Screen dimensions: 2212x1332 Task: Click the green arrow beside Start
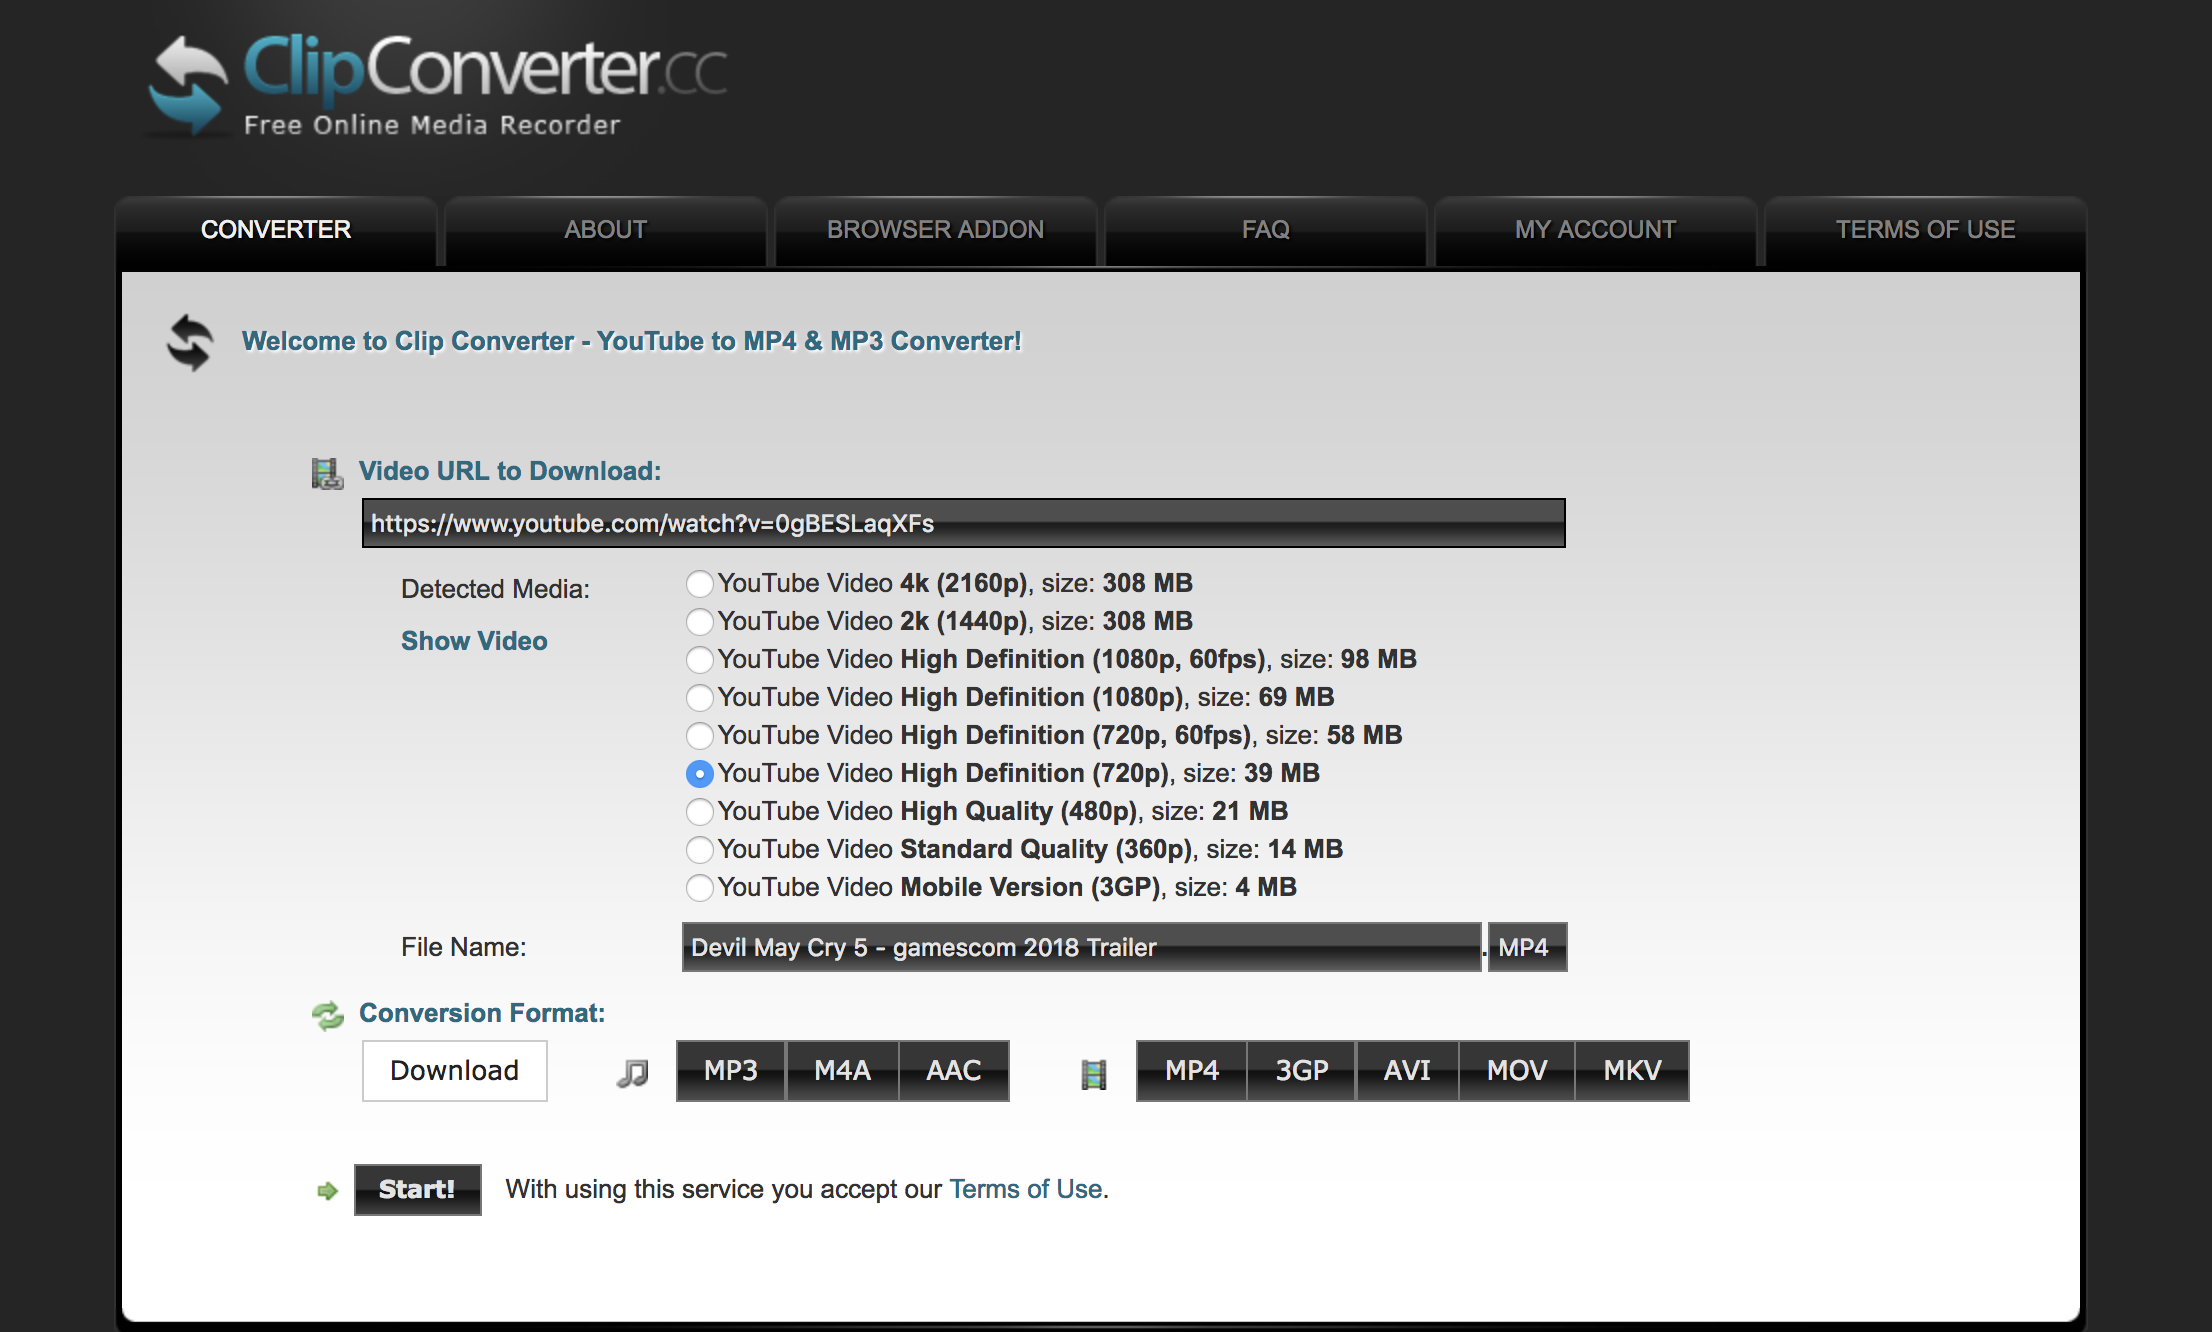tap(327, 1190)
